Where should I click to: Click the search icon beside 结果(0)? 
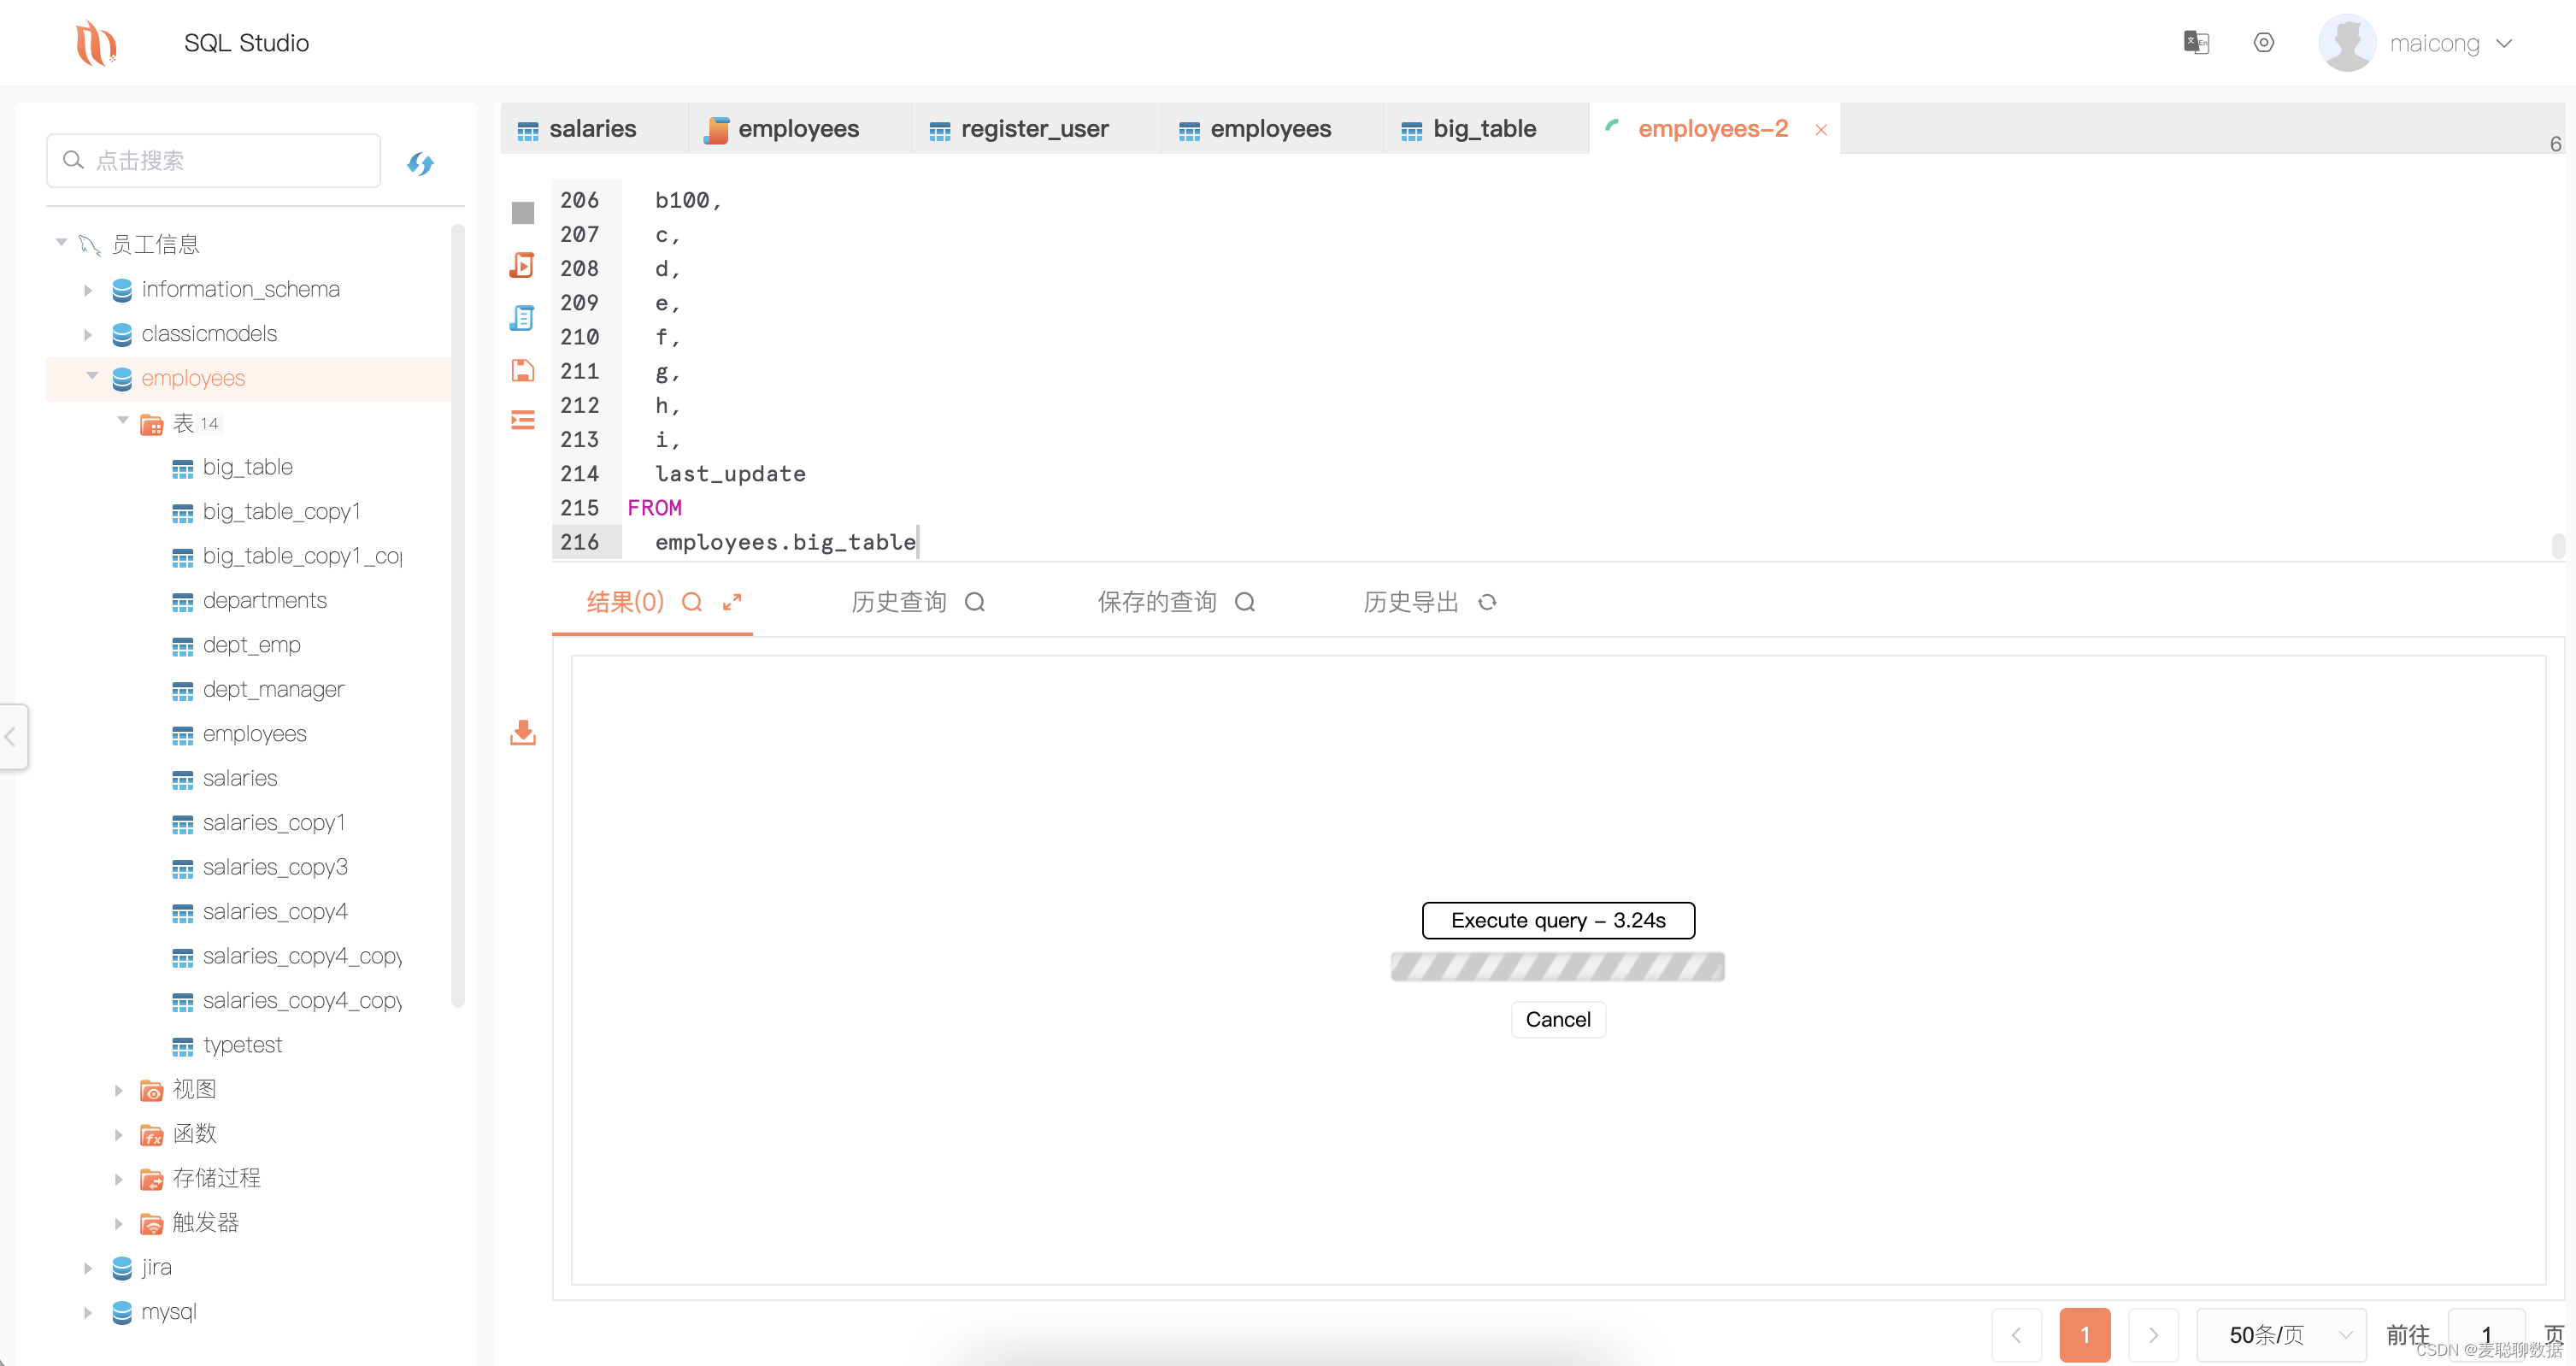pyautogui.click(x=691, y=602)
